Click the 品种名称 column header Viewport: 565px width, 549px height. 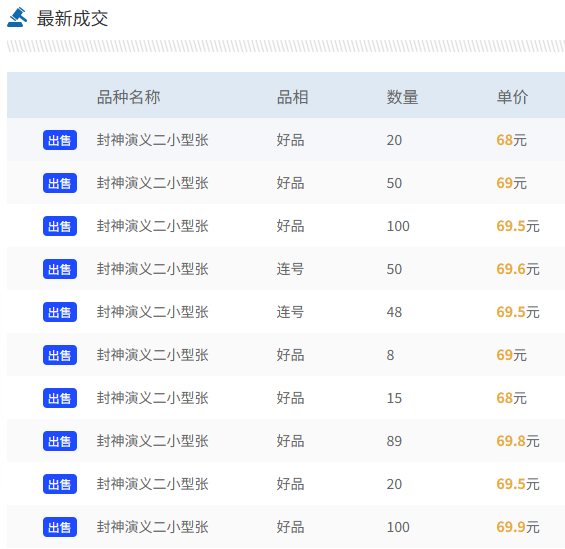[129, 97]
